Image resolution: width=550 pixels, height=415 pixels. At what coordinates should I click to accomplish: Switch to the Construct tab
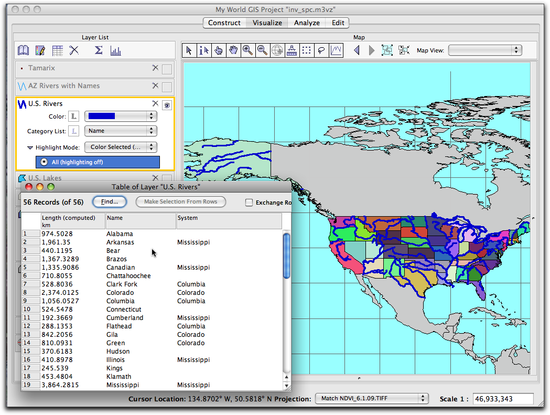click(224, 23)
